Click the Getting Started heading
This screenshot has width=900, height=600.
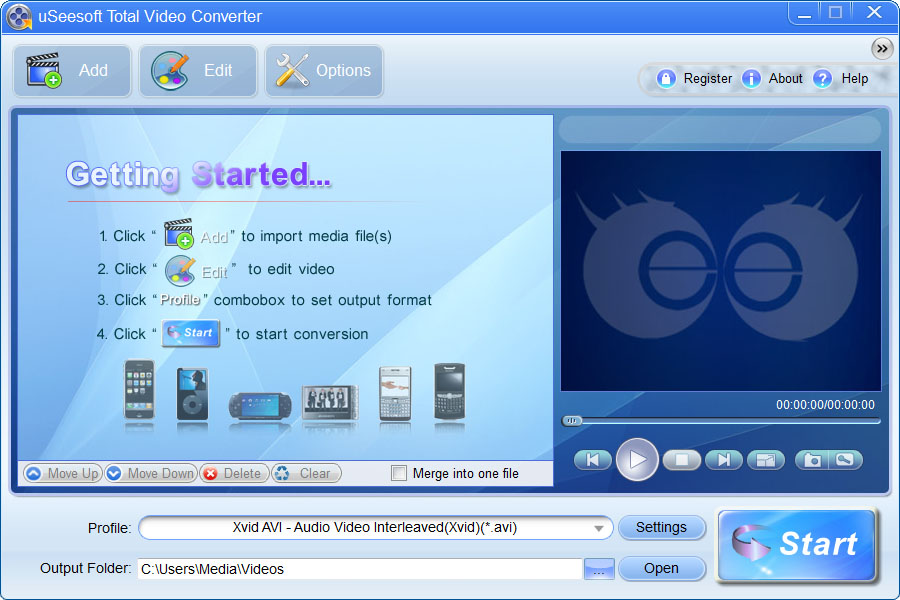198,175
